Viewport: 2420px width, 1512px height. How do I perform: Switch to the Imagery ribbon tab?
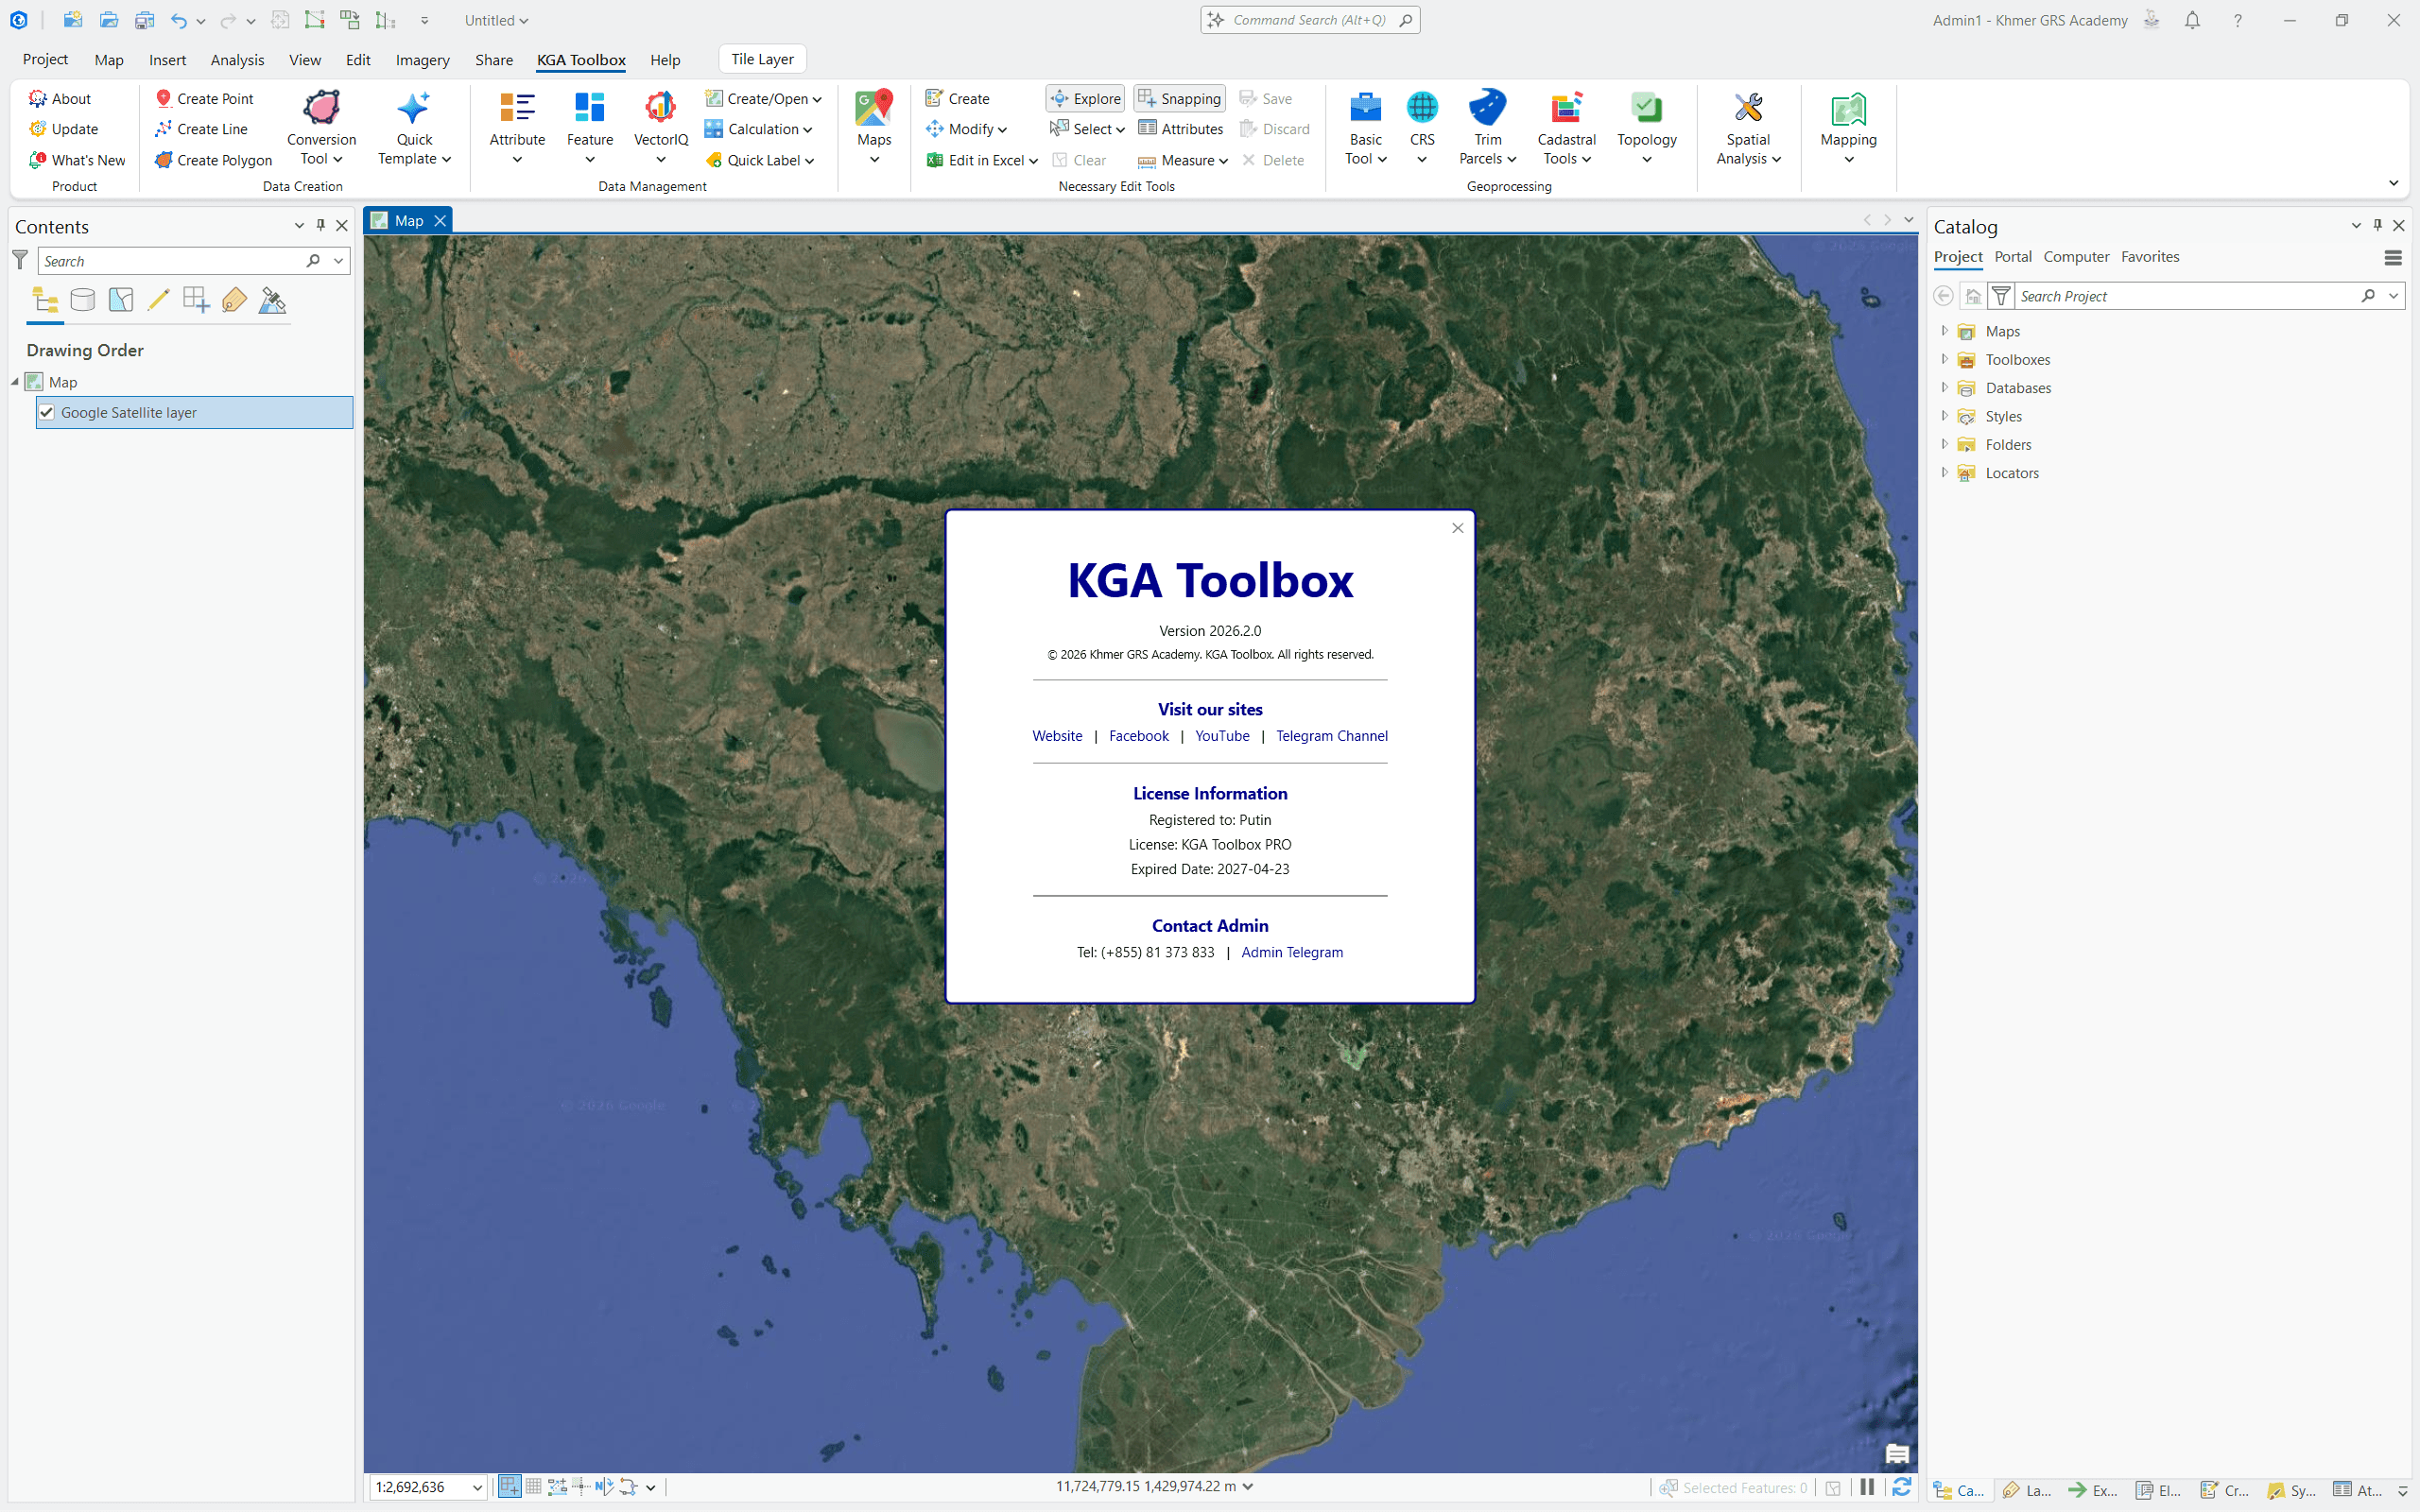click(422, 59)
